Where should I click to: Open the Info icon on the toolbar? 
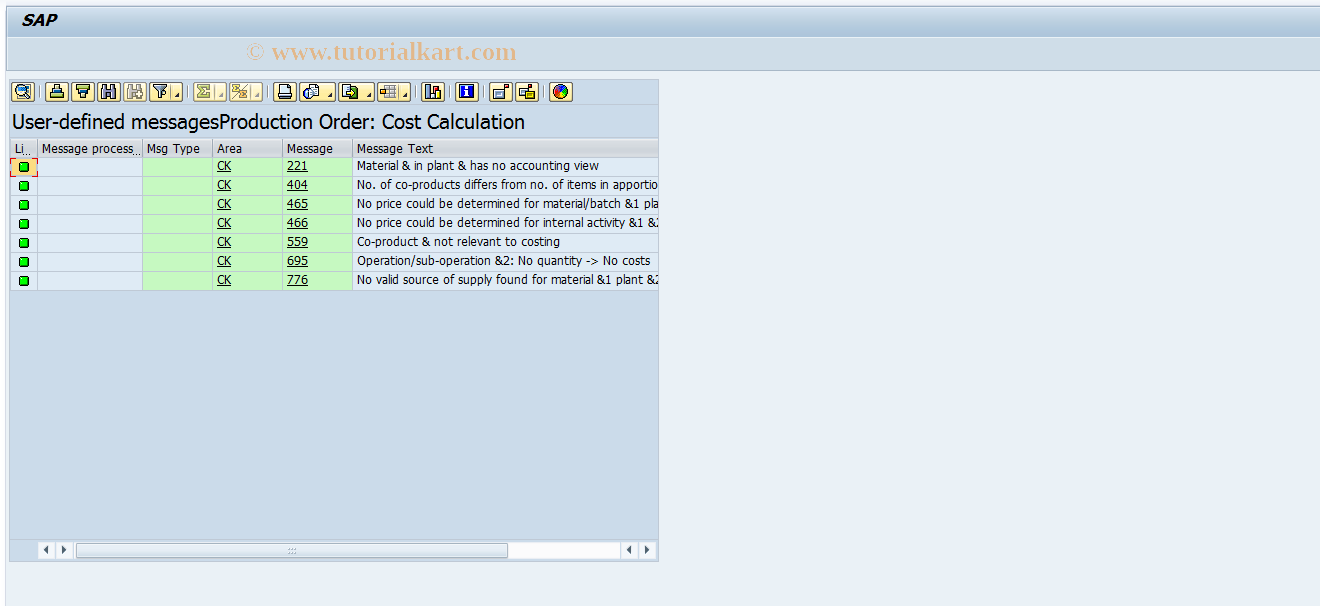(x=466, y=92)
